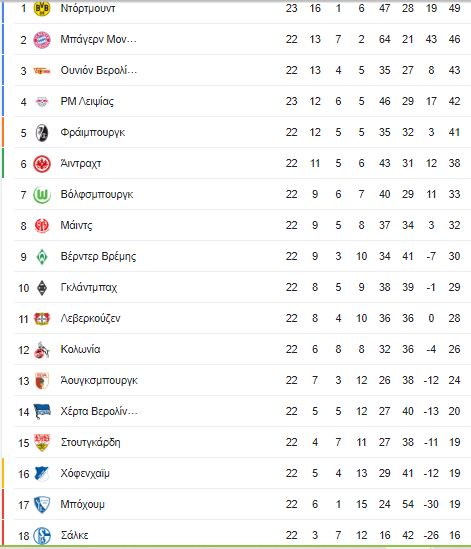Viewport: 471px width, 549px height.
Task: Select the Στουτγκάρδη team name
Action: [x=90, y=442]
